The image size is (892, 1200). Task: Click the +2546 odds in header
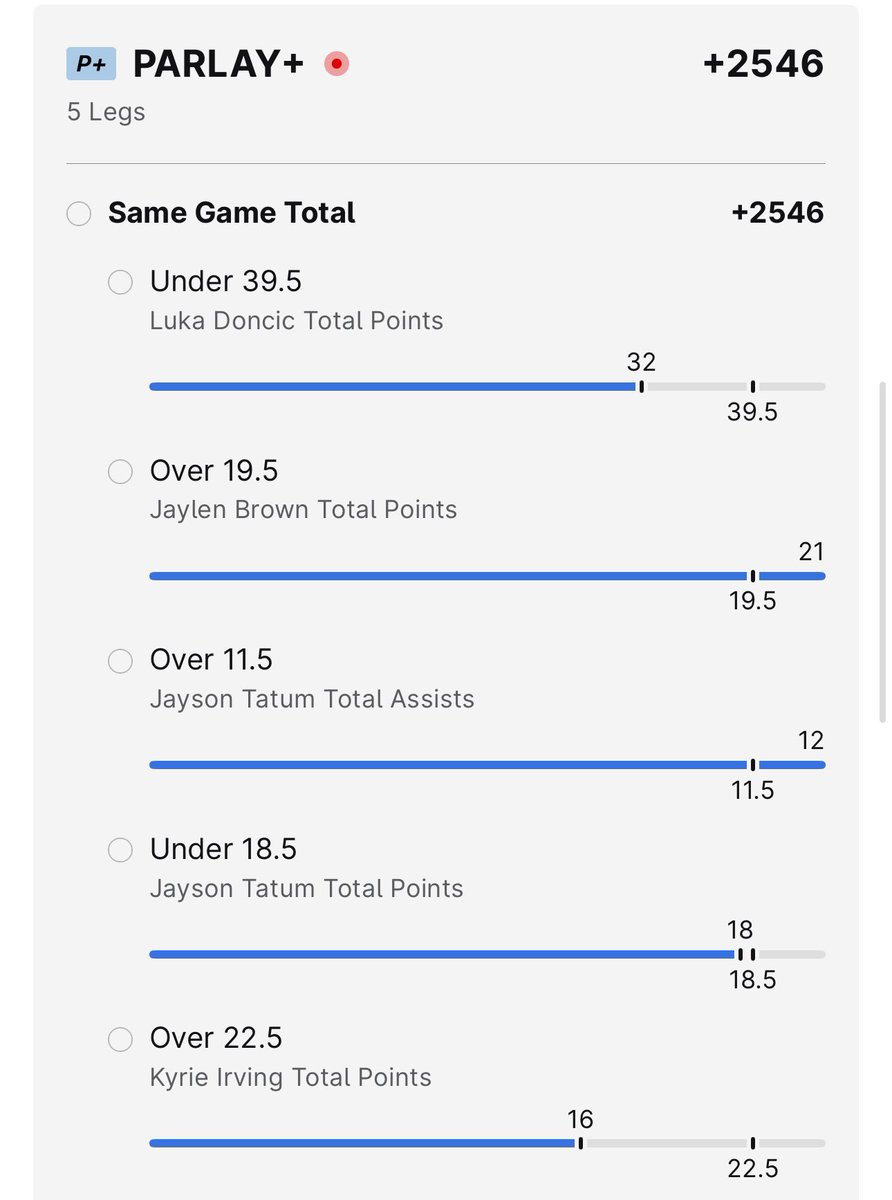click(x=764, y=64)
